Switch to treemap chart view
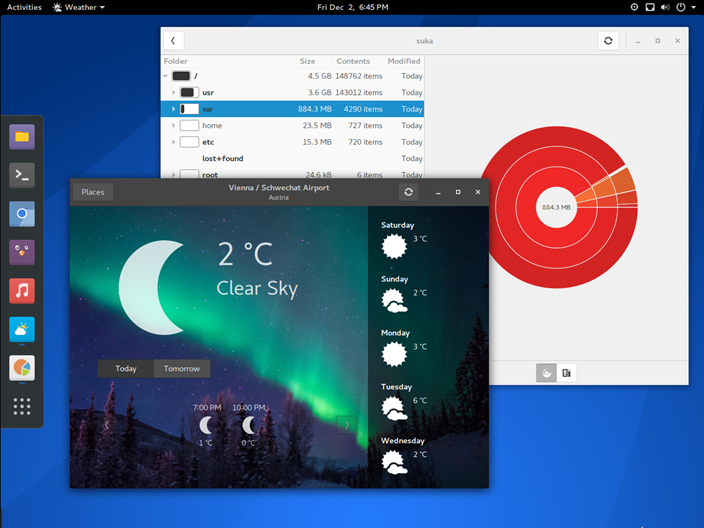This screenshot has width=704, height=528. [566, 373]
